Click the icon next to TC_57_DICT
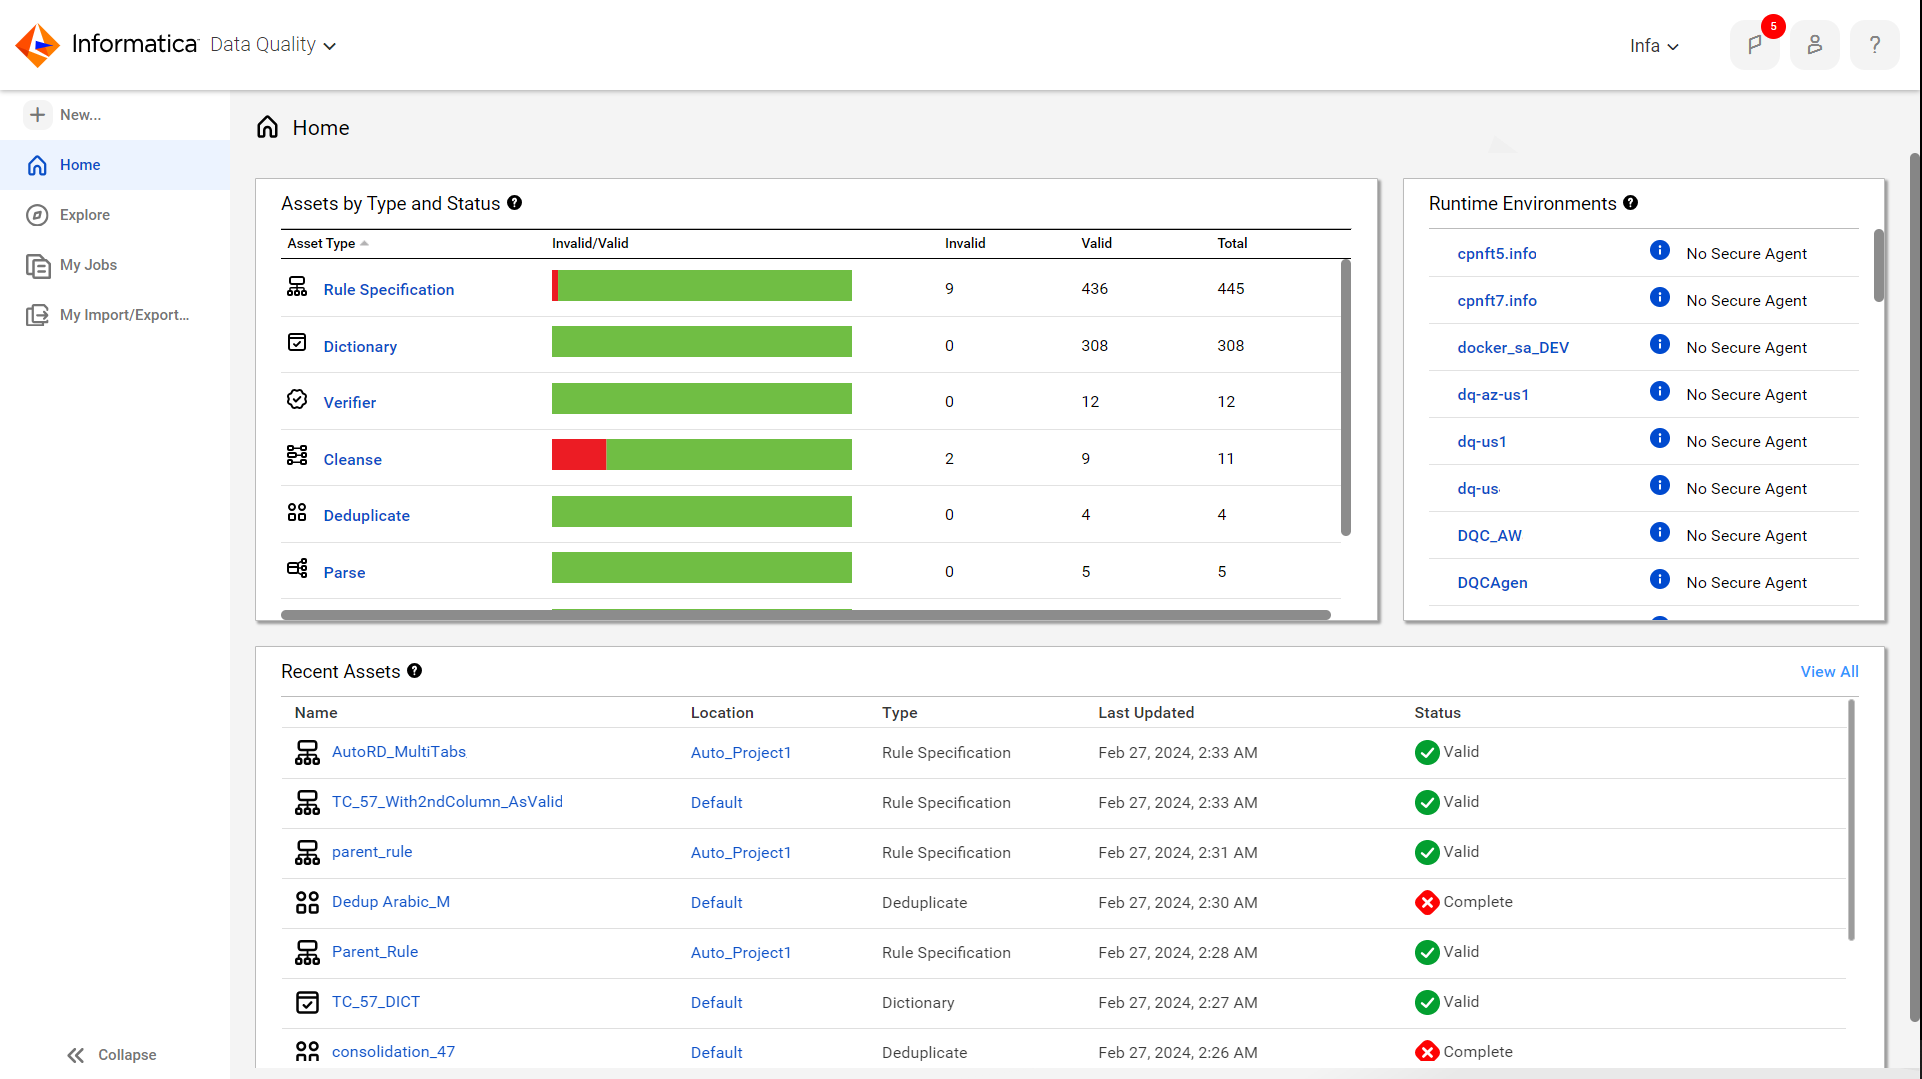 (307, 1002)
